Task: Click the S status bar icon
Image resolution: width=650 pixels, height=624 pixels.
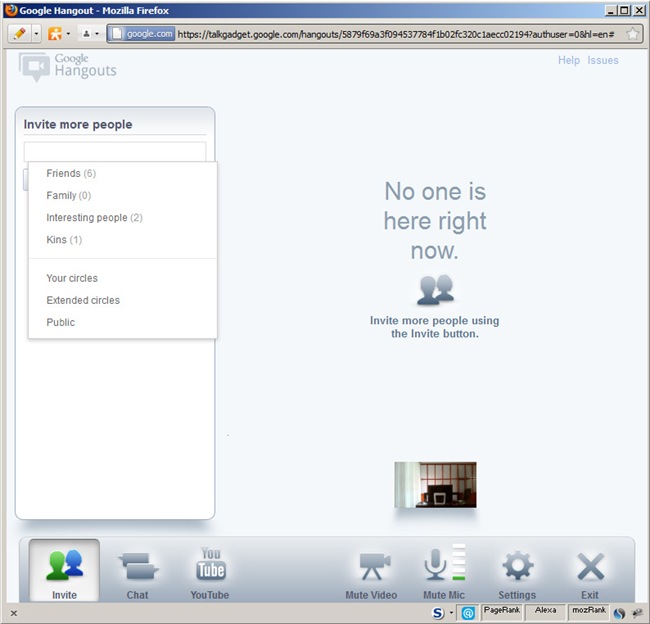Action: 438,613
